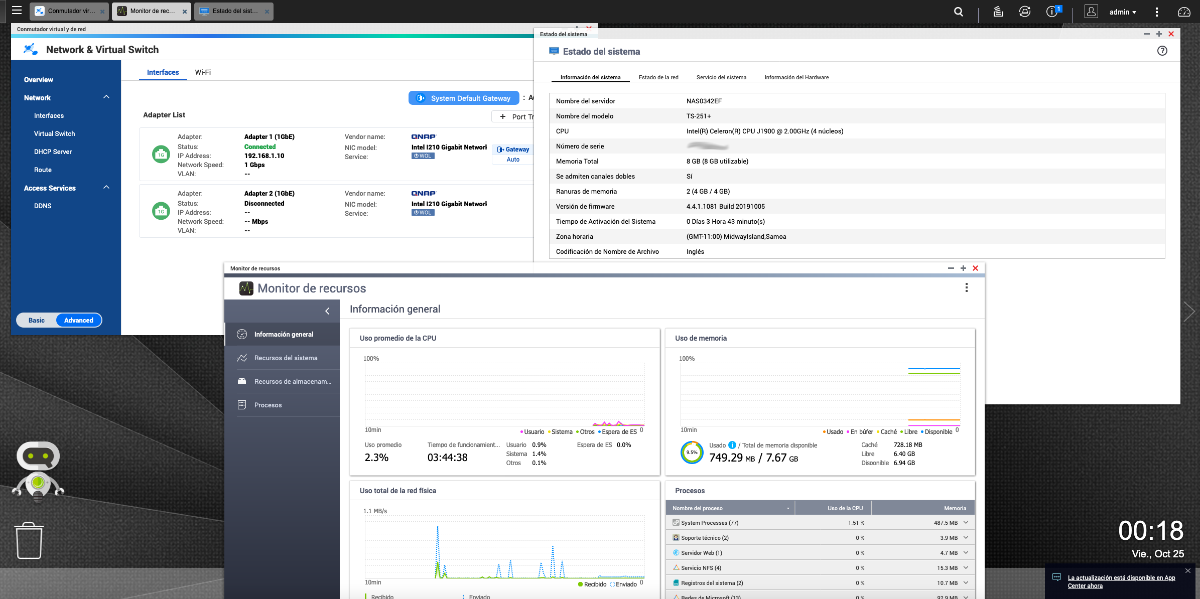
Task: Click memory usage info icon
Action: pos(732,445)
